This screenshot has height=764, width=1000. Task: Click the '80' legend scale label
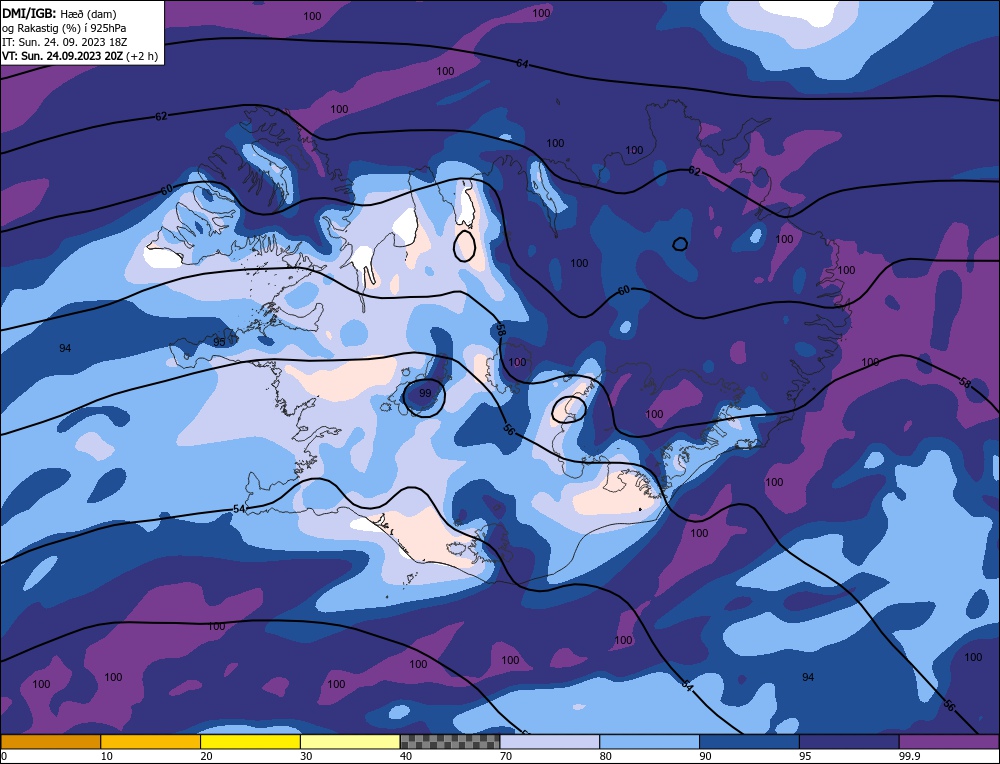(606, 756)
